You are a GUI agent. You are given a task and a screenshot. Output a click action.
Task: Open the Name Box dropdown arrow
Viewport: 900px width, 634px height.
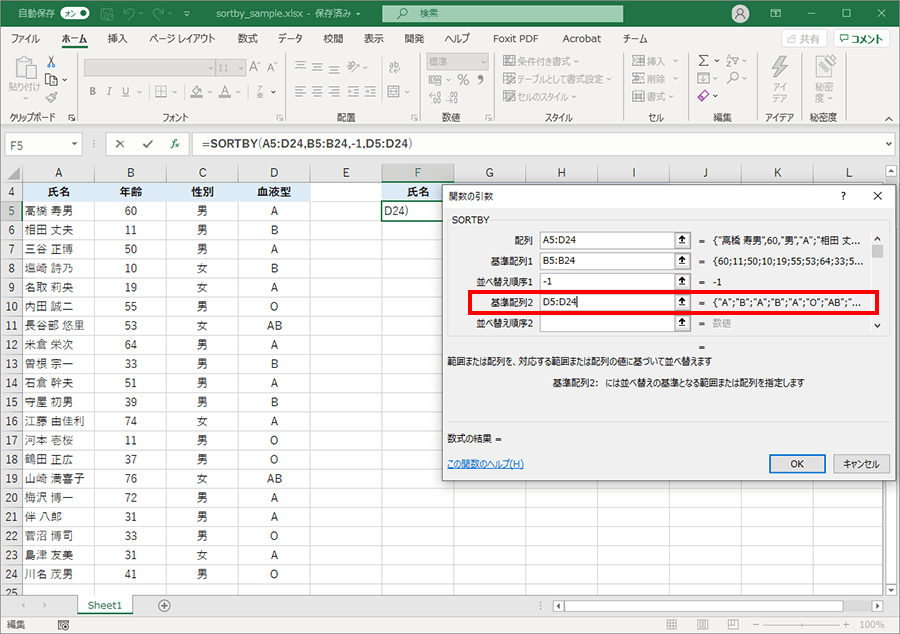point(74,144)
